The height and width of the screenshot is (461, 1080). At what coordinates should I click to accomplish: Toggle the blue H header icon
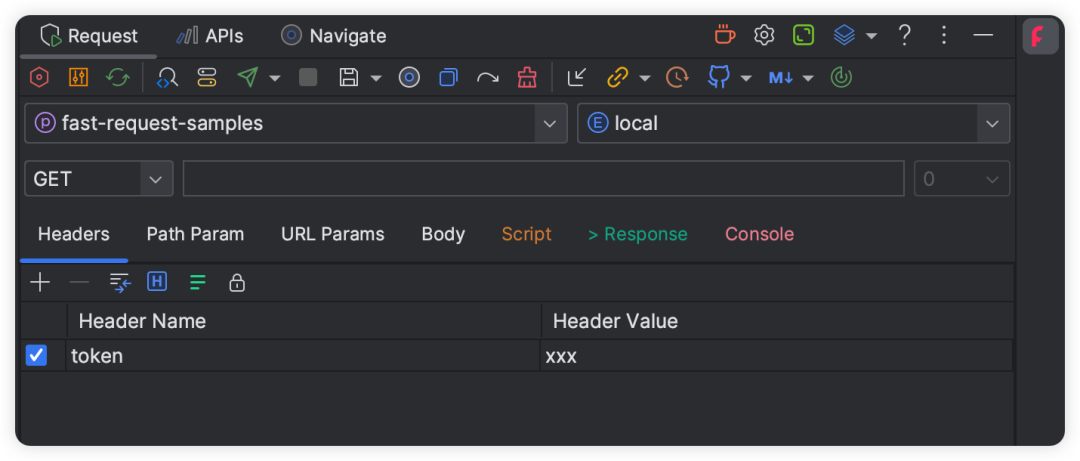157,282
